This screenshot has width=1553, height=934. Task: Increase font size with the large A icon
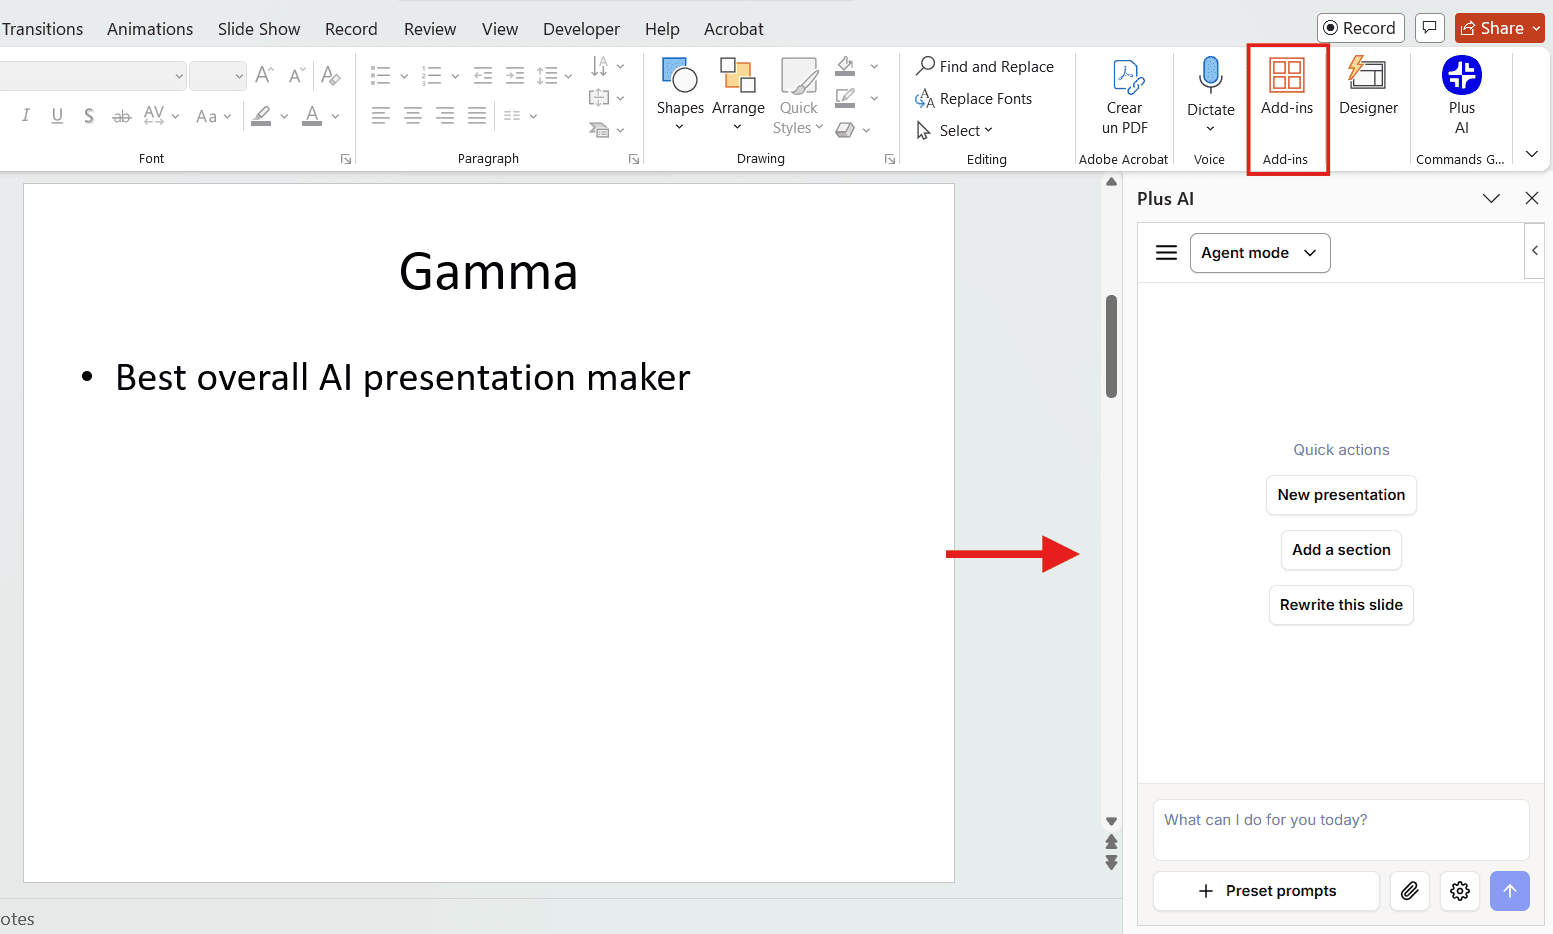(264, 75)
